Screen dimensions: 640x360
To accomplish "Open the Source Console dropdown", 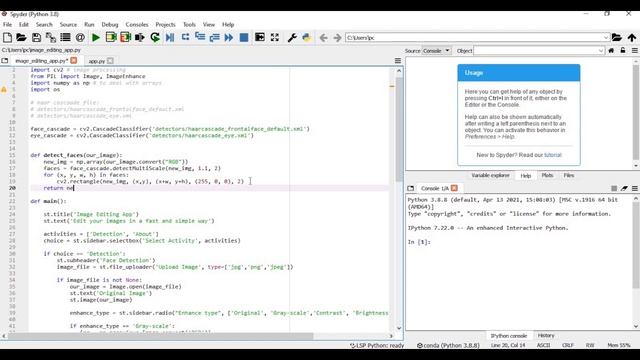I will coord(436,51).
